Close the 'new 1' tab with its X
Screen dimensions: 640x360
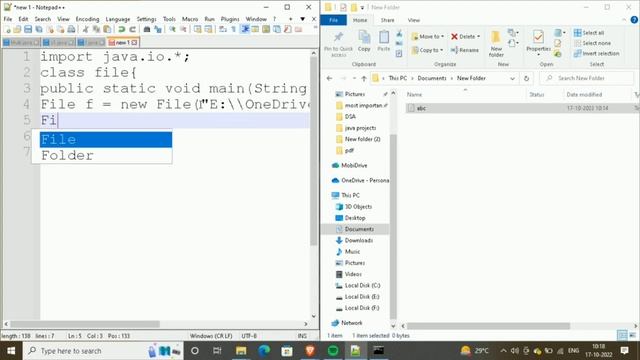134,42
